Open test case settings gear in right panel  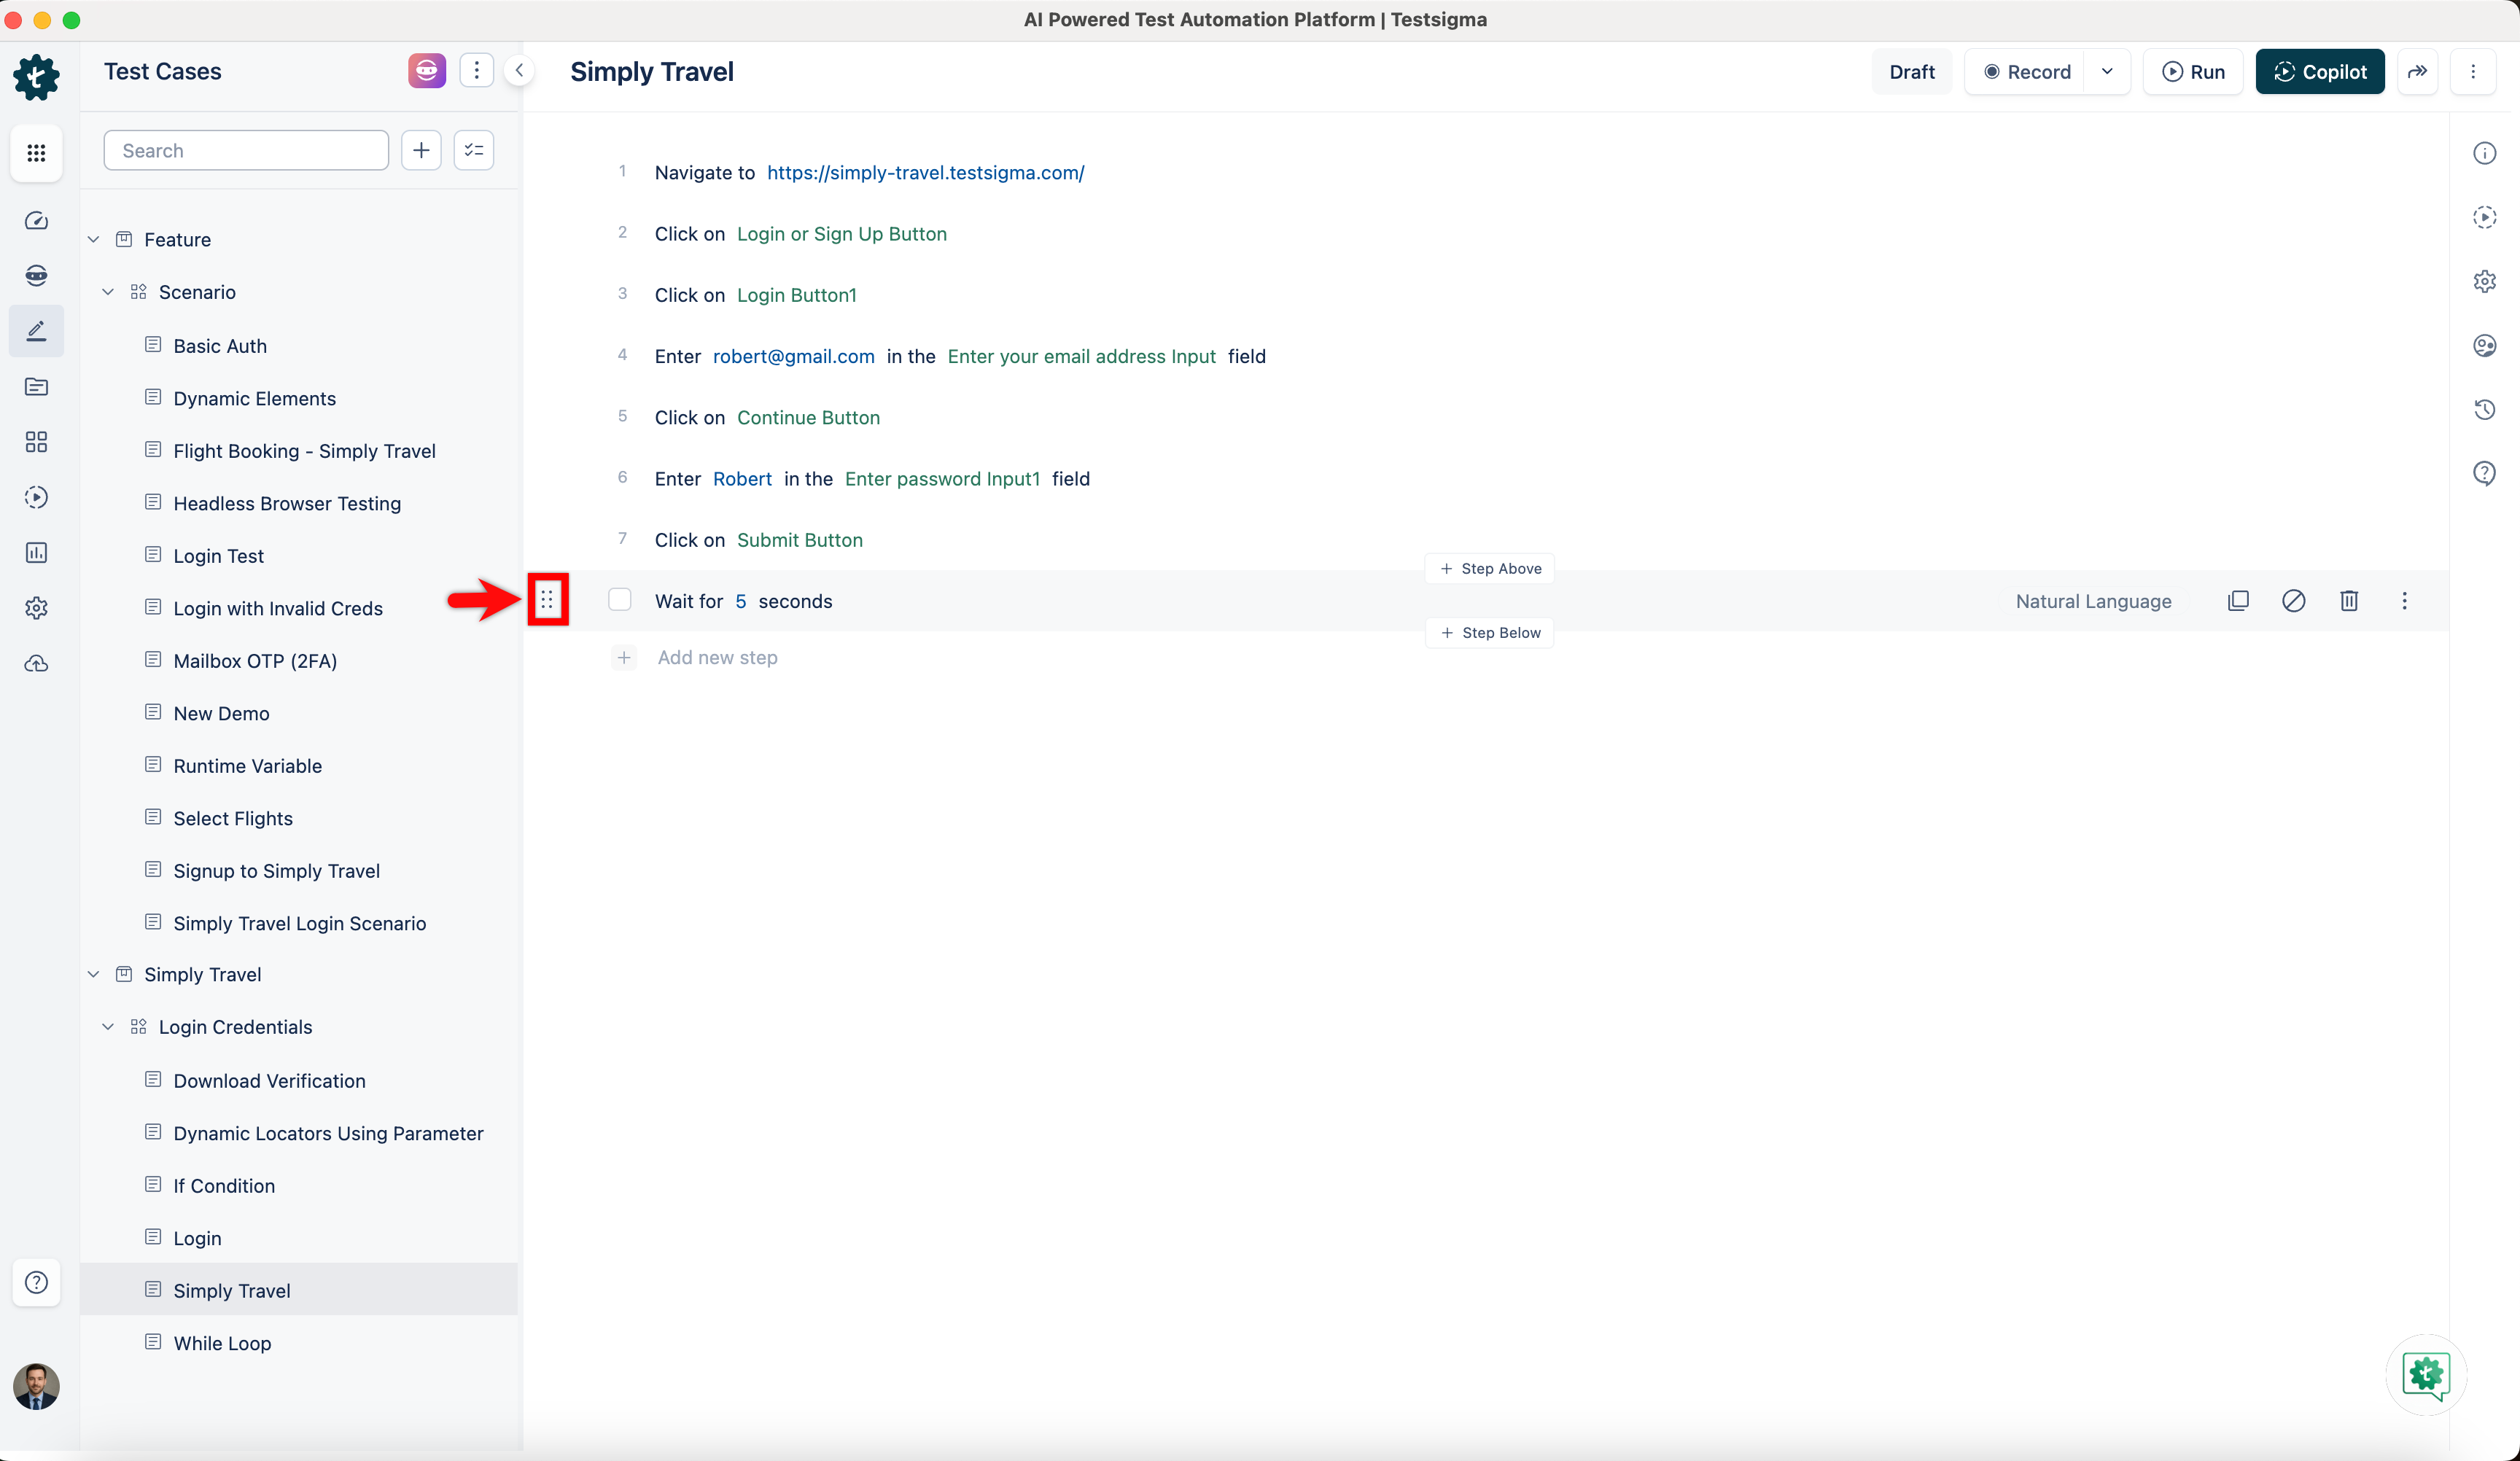[2485, 281]
